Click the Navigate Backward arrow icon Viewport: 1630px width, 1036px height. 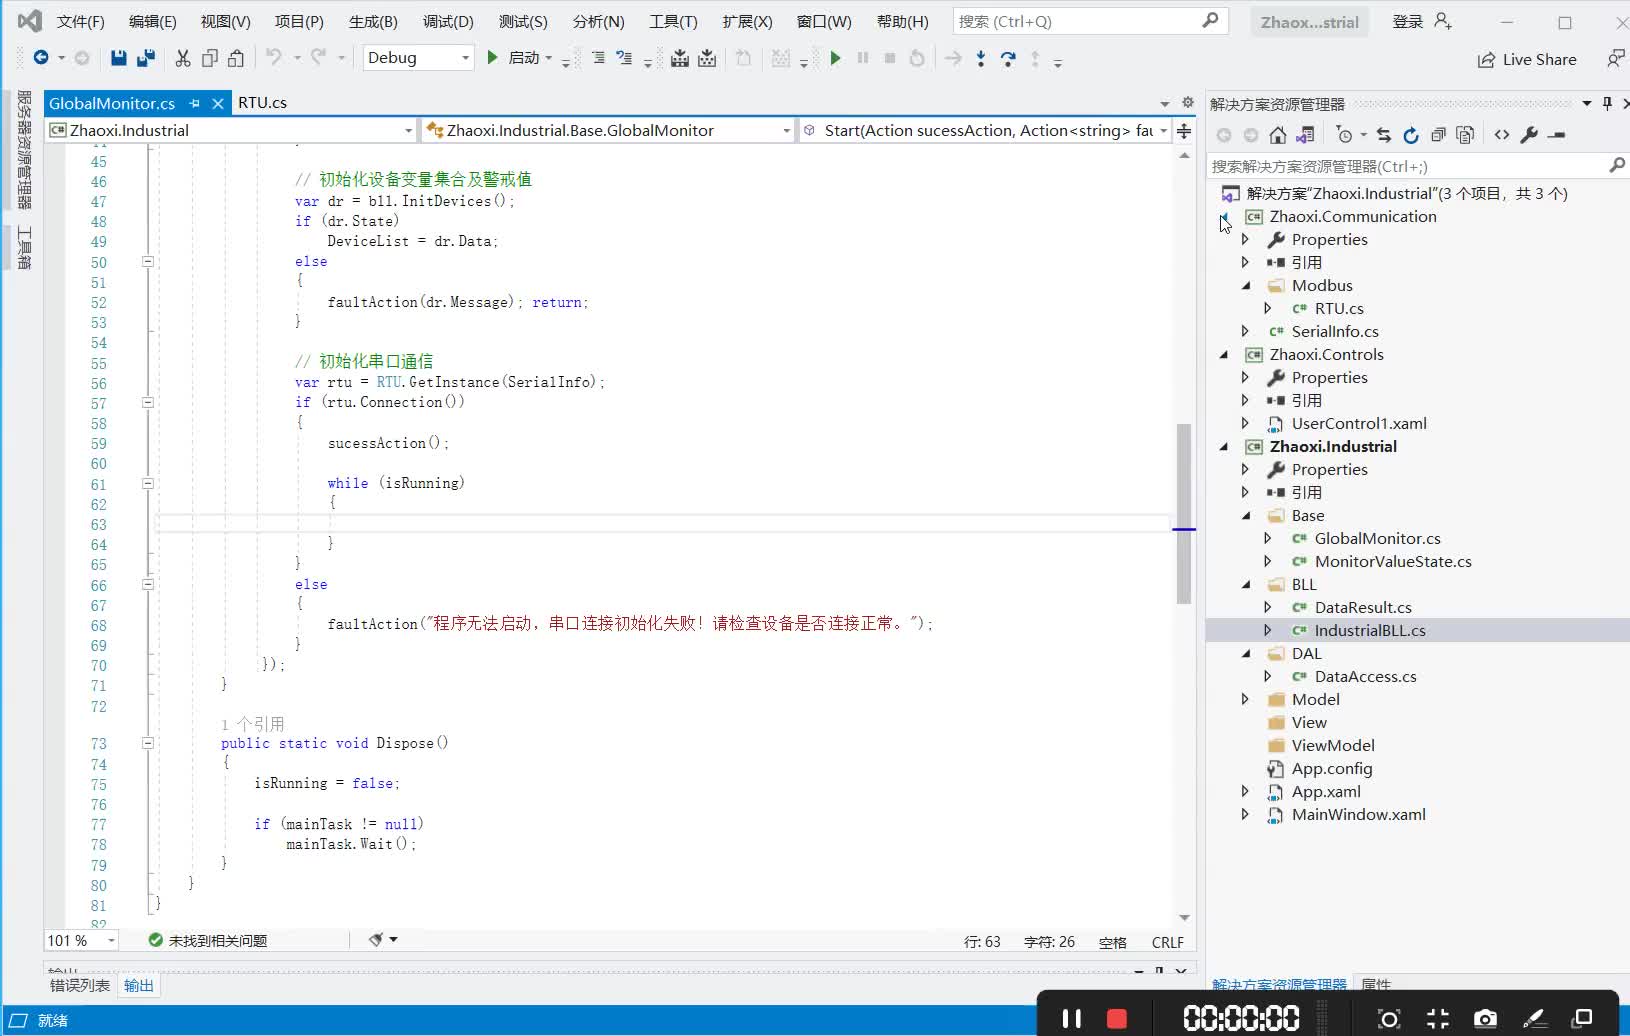click(41, 58)
